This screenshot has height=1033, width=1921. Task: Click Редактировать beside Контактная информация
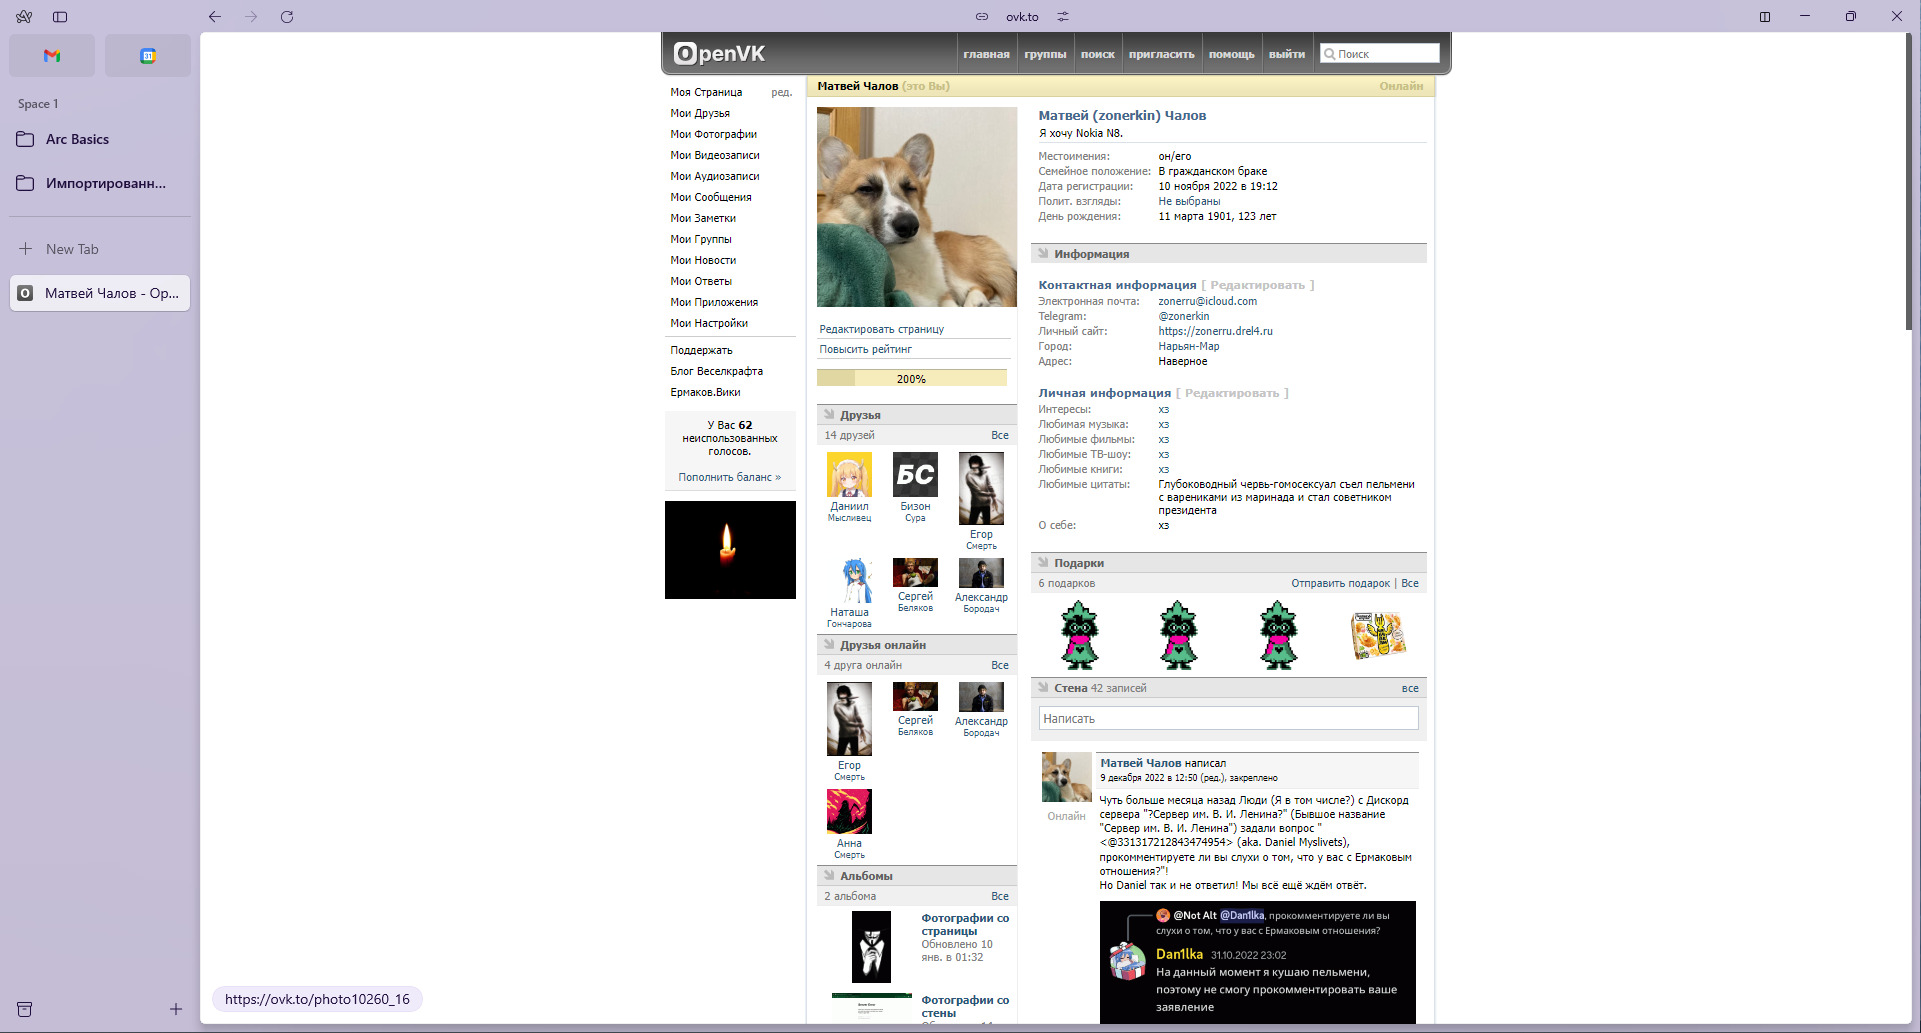(x=1257, y=285)
